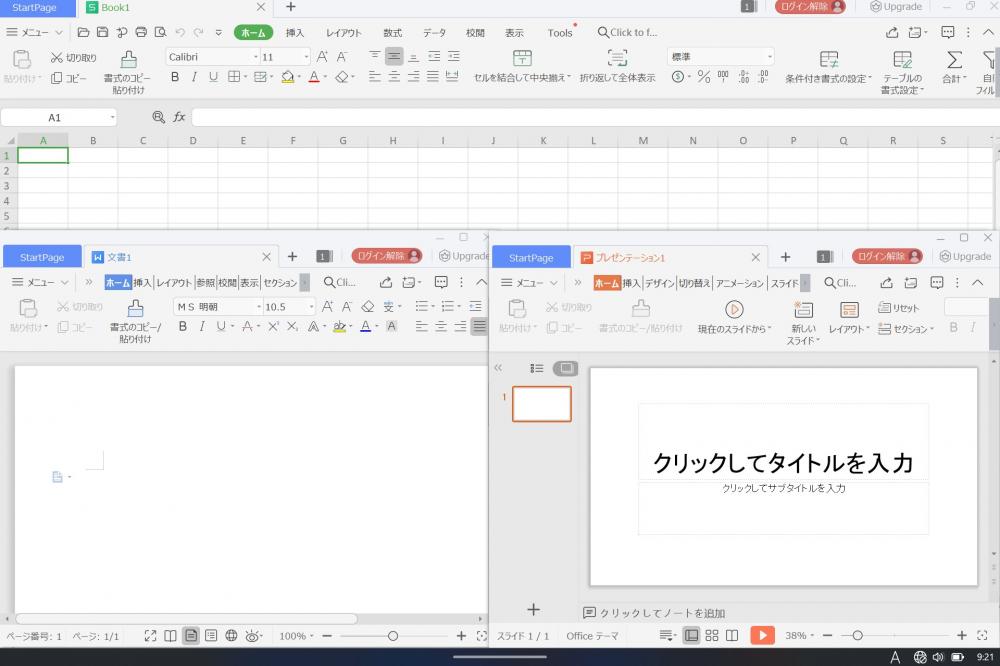This screenshot has height=666, width=1000.
Task: Toggle center horizontal alignment in the spreadsheet
Action: coord(394,77)
